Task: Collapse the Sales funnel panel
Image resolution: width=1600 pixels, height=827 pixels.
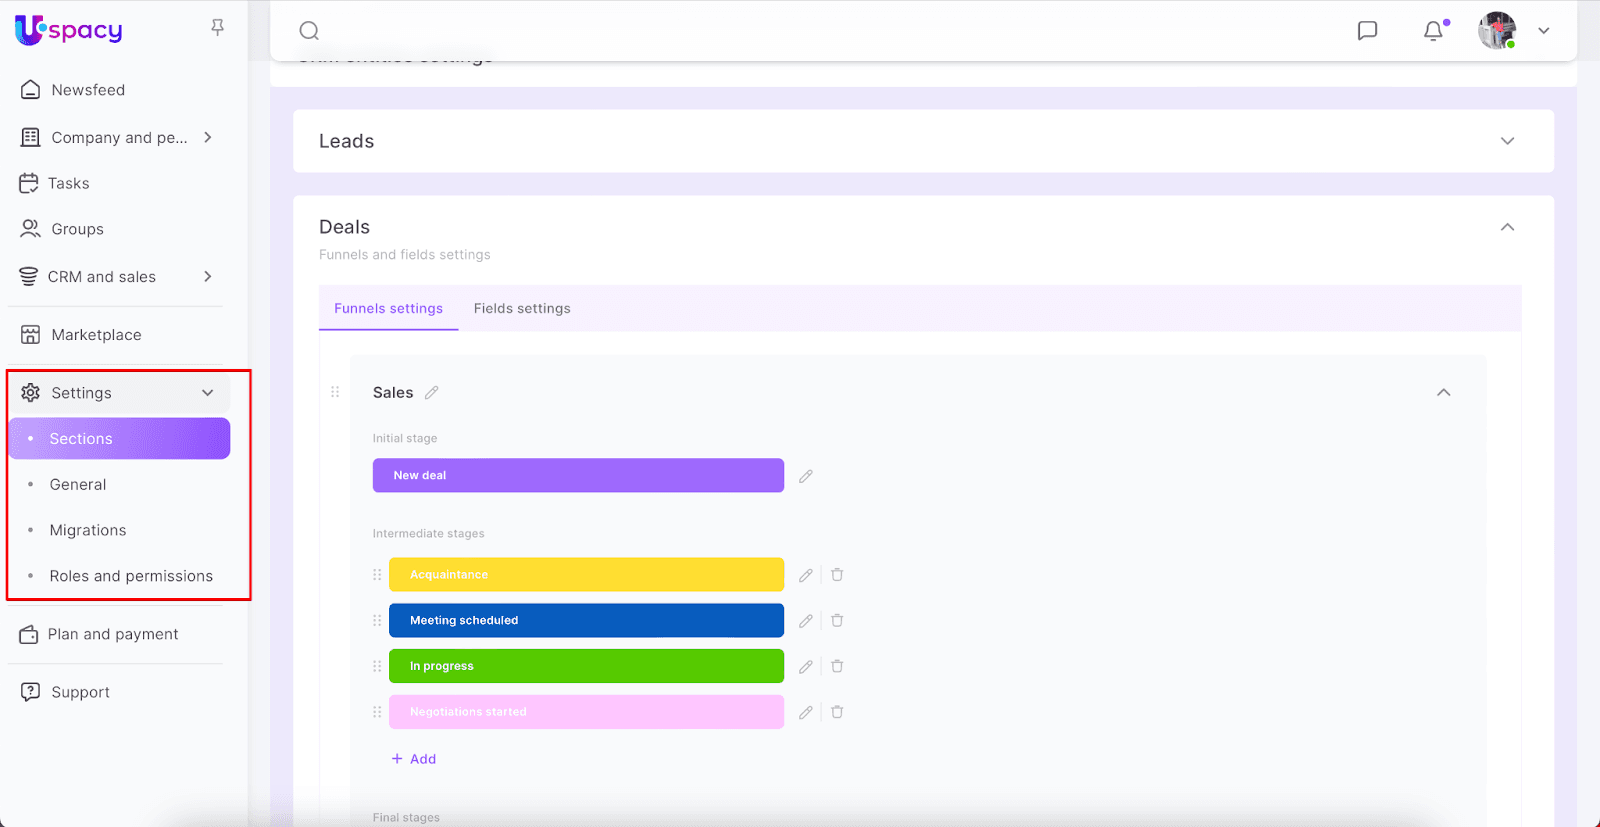Action: click(x=1443, y=393)
